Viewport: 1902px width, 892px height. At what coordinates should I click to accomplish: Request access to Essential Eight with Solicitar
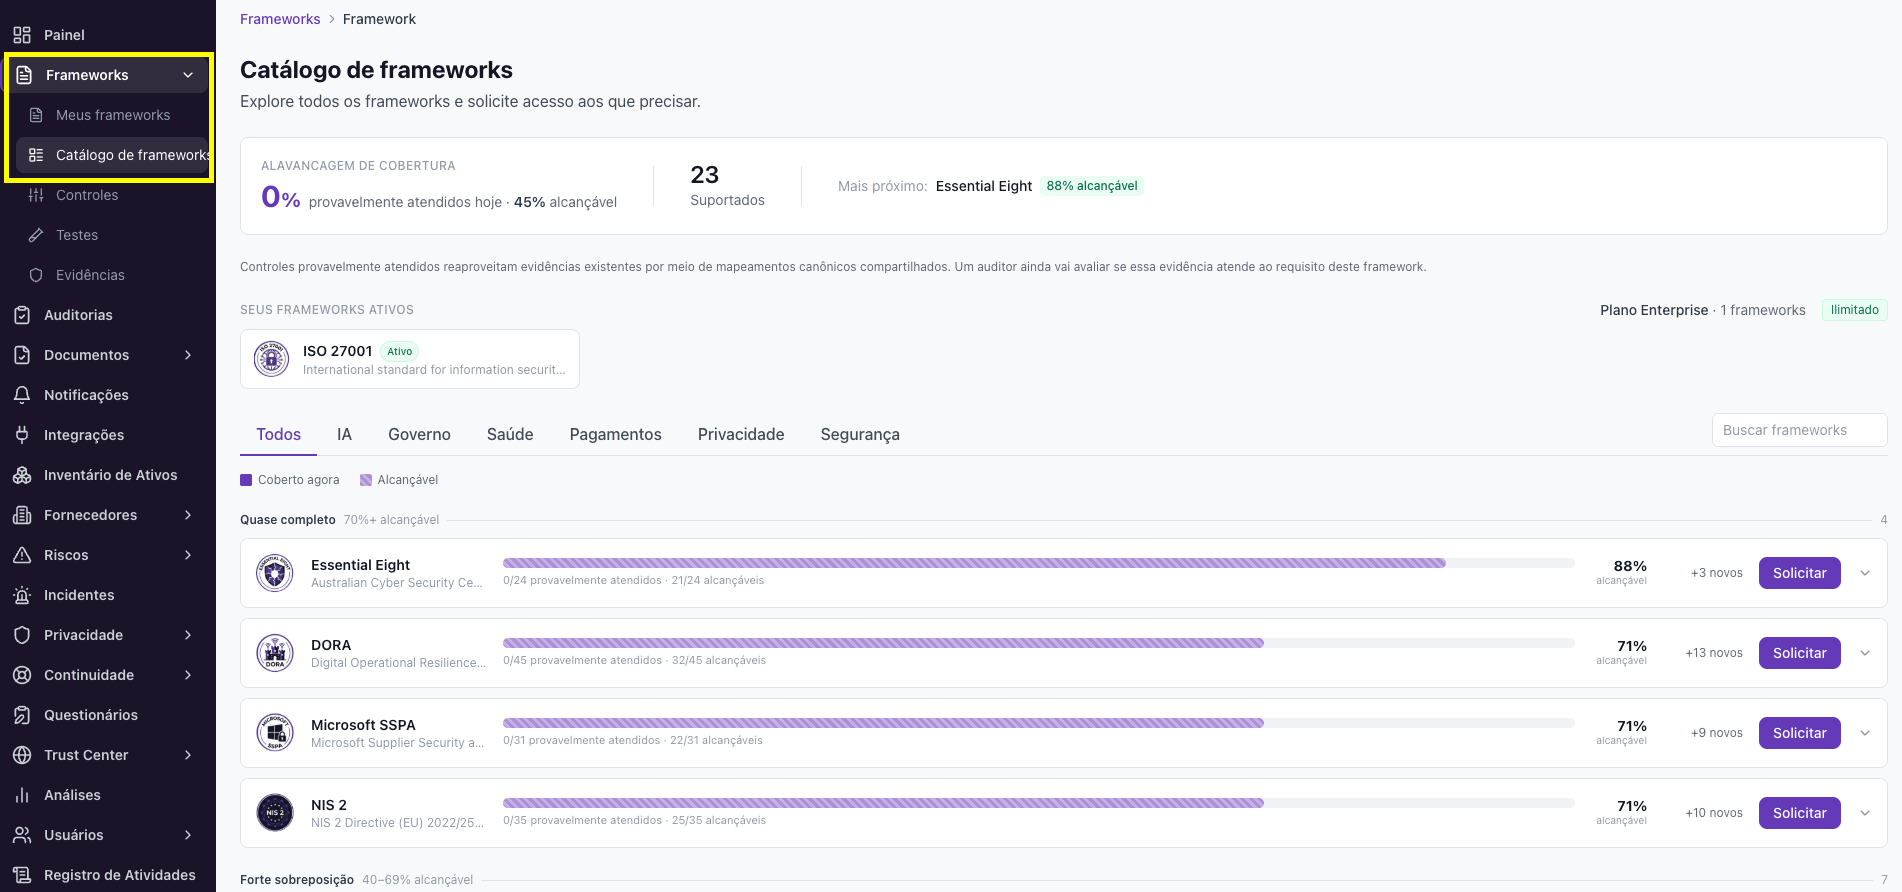point(1799,573)
